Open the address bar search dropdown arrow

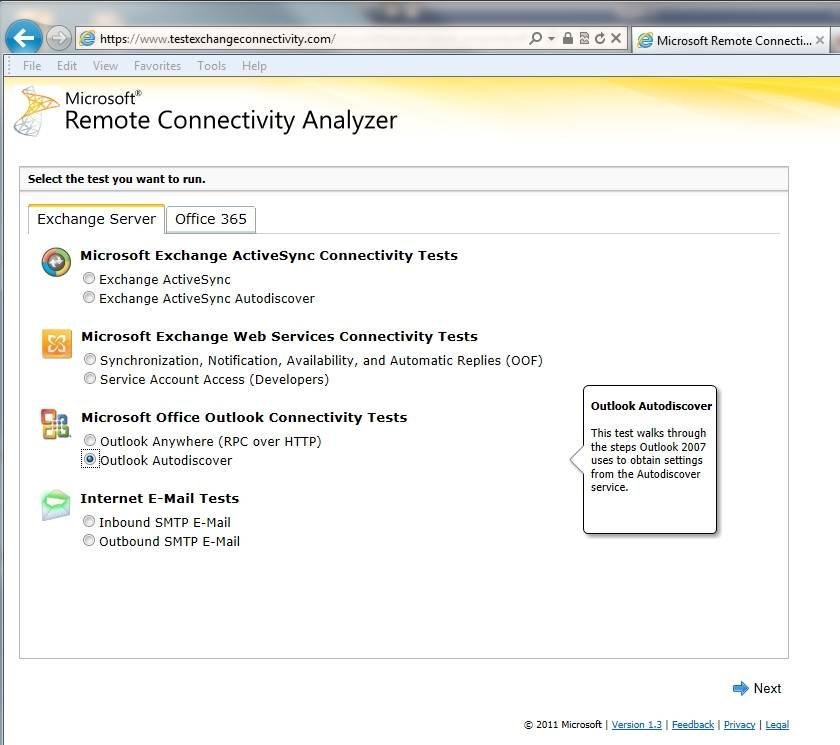point(551,39)
